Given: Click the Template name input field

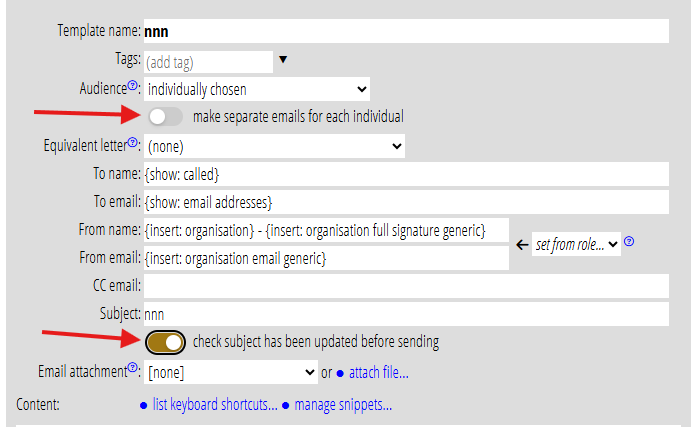Looking at the screenshot, I should click(x=405, y=31).
